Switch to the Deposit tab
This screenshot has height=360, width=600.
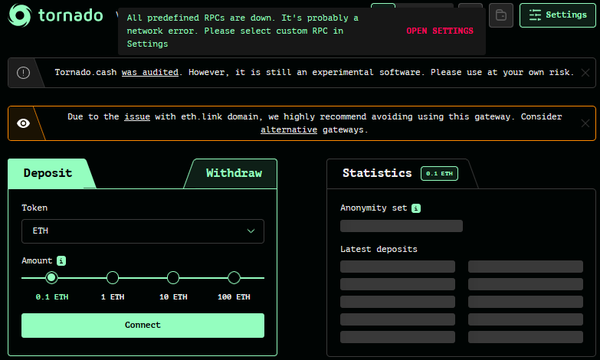(48, 173)
